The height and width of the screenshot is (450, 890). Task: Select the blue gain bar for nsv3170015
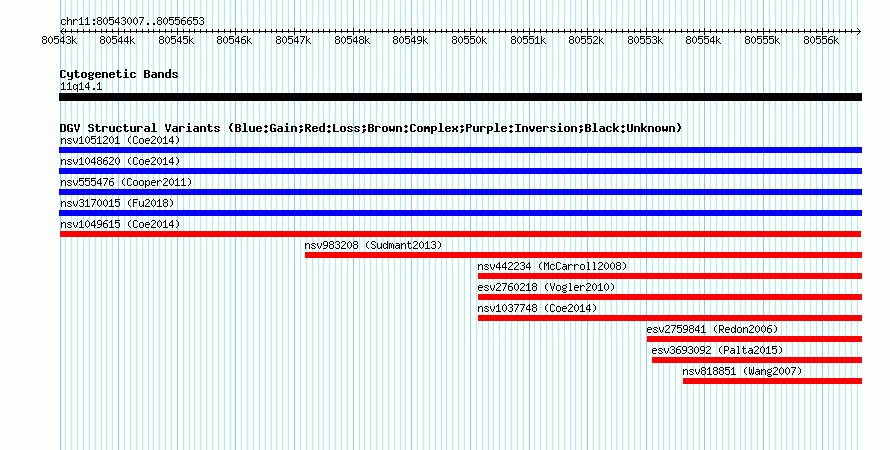click(x=460, y=213)
